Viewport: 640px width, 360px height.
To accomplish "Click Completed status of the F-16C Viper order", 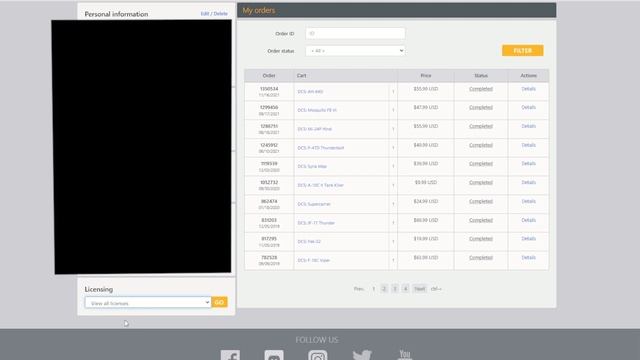I will (481, 258).
